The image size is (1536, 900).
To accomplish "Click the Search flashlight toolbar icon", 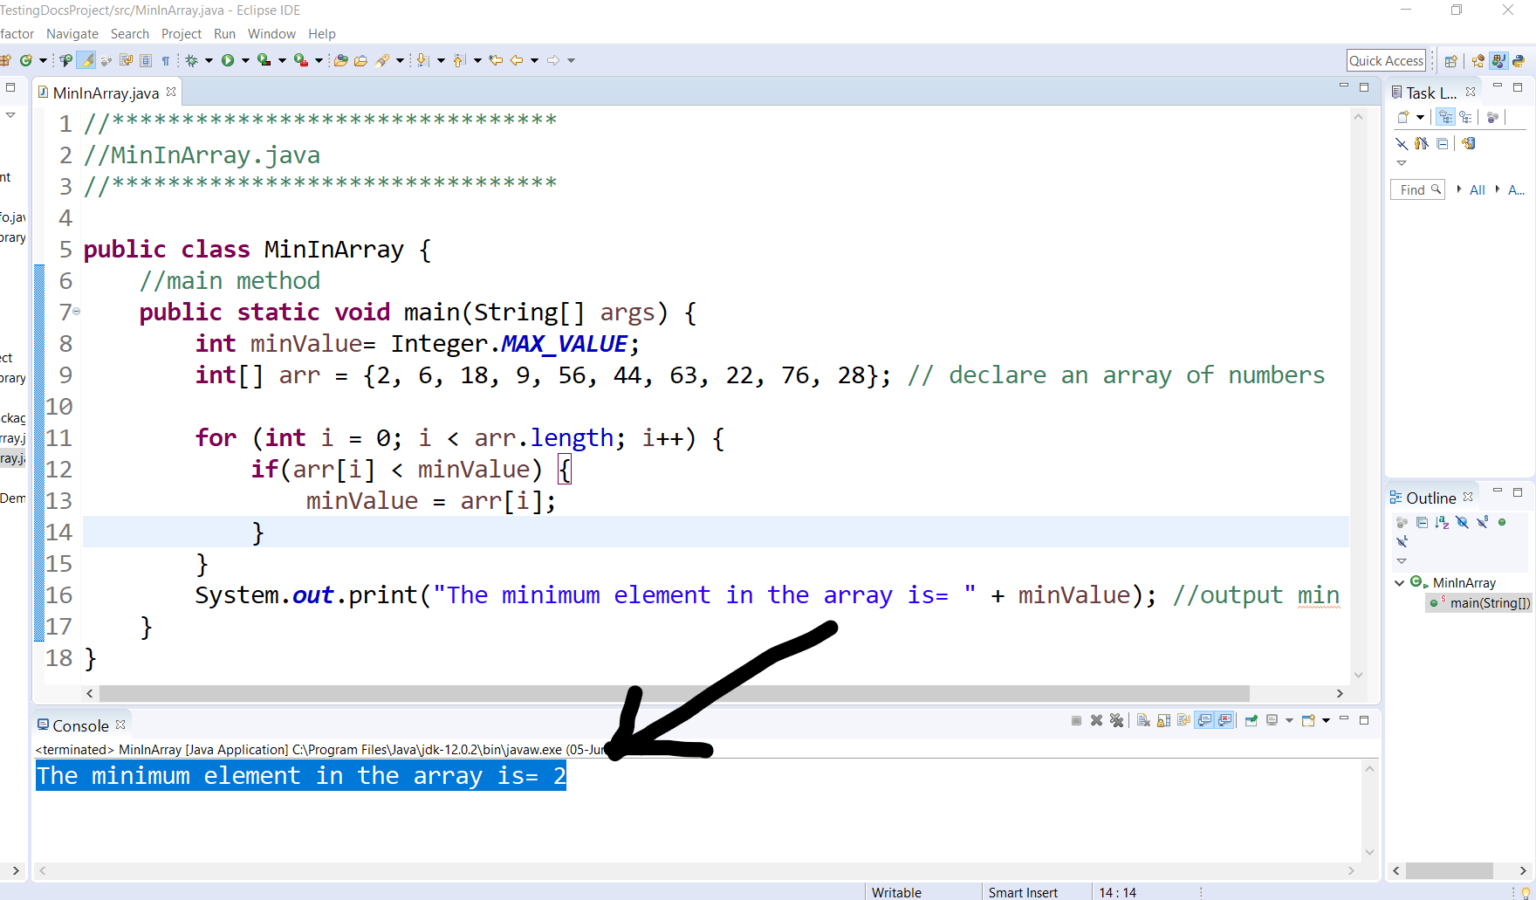I will click(x=382, y=60).
